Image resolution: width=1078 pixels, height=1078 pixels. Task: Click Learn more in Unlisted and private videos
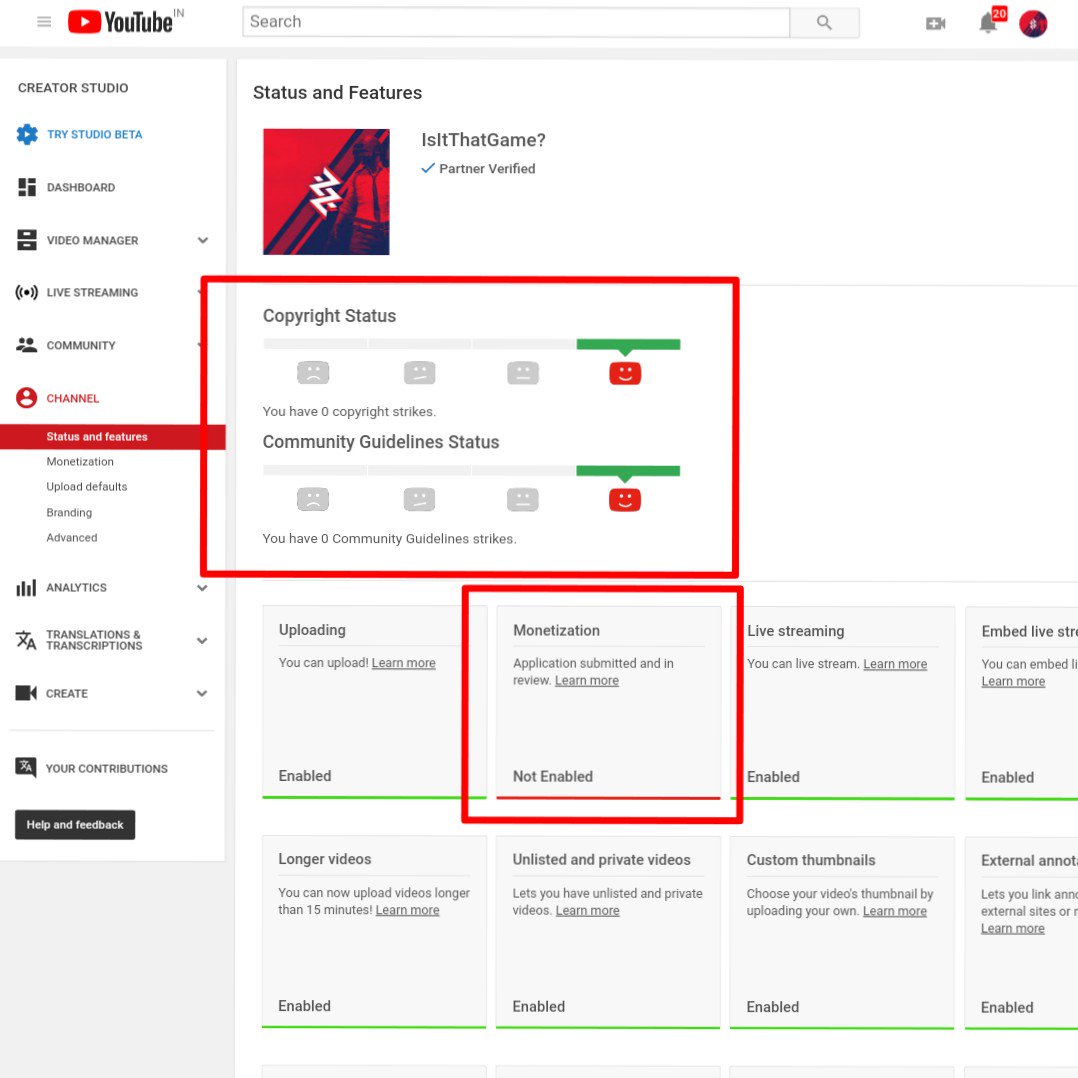[x=588, y=910]
